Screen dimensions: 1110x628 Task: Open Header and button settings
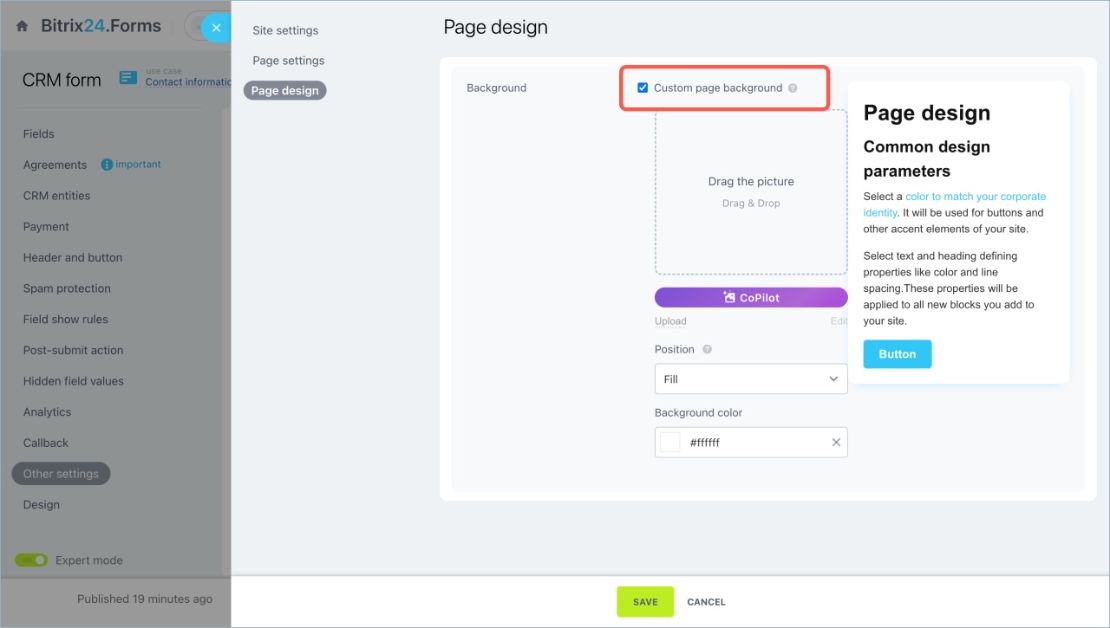point(72,258)
